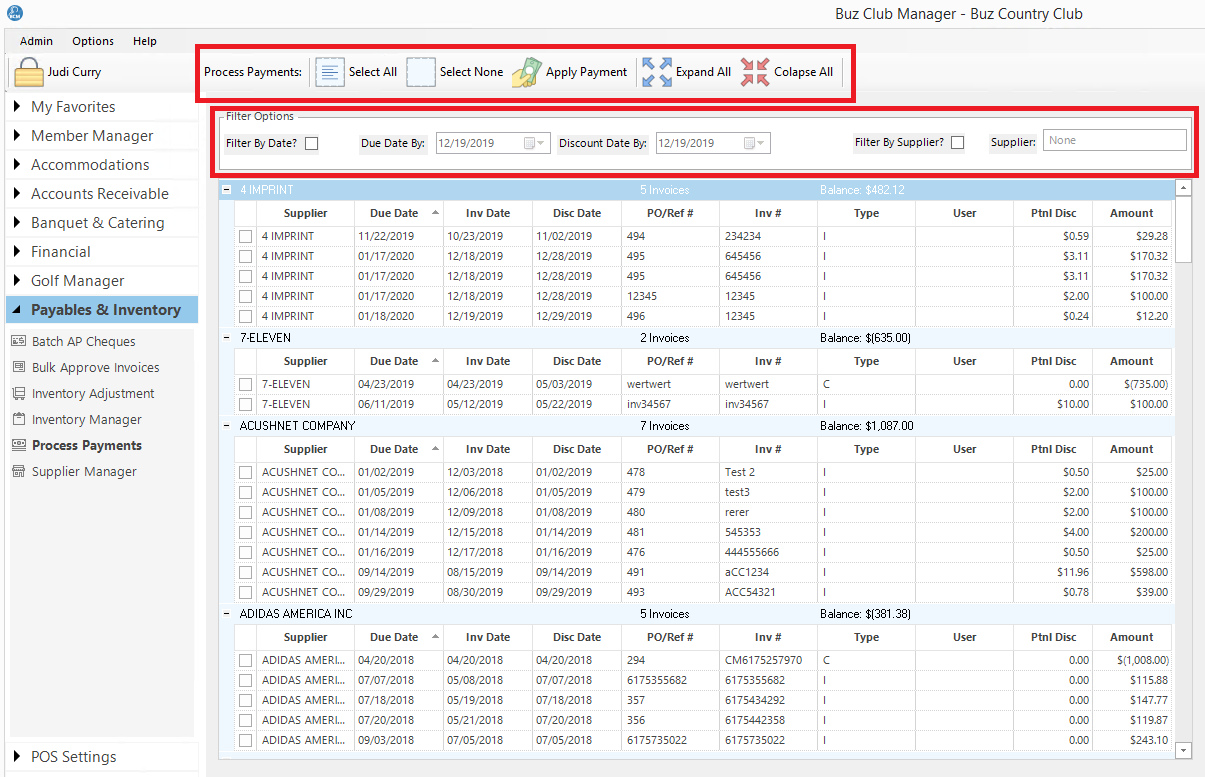The height and width of the screenshot is (777, 1205).
Task: Sort by Amount column header in 4 IMPRINT
Action: tap(1131, 213)
